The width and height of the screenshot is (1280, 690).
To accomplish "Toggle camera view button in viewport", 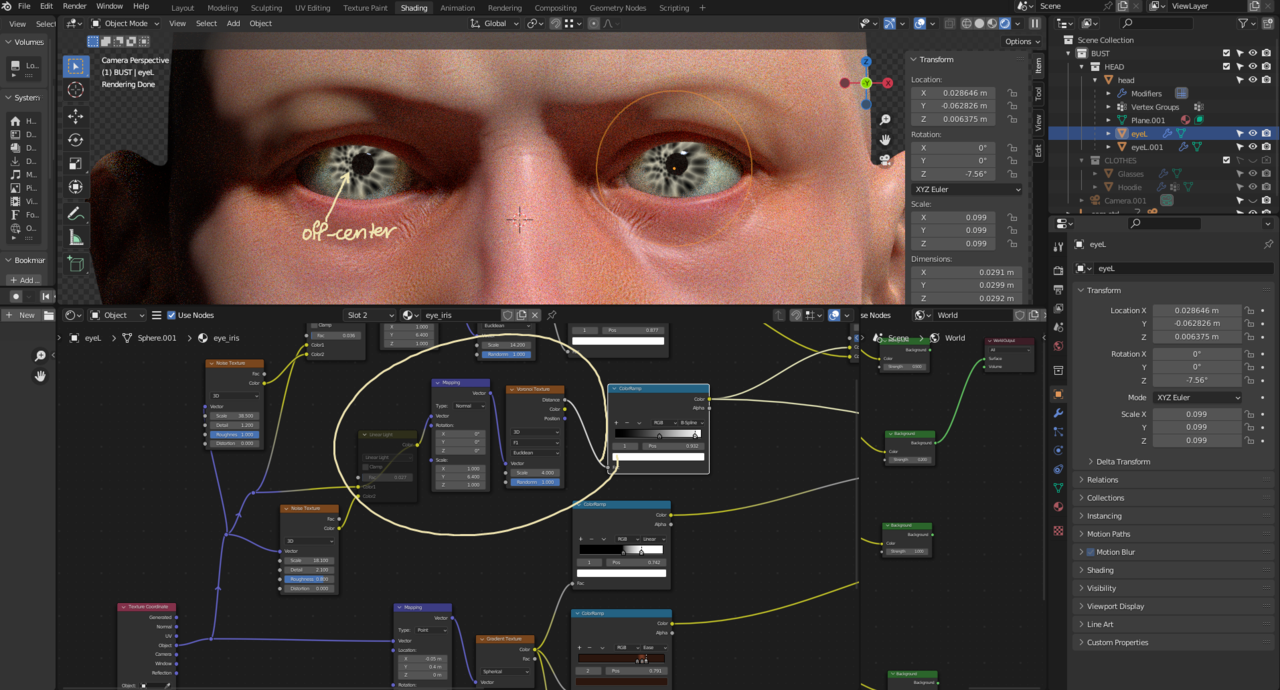I will click(x=885, y=160).
